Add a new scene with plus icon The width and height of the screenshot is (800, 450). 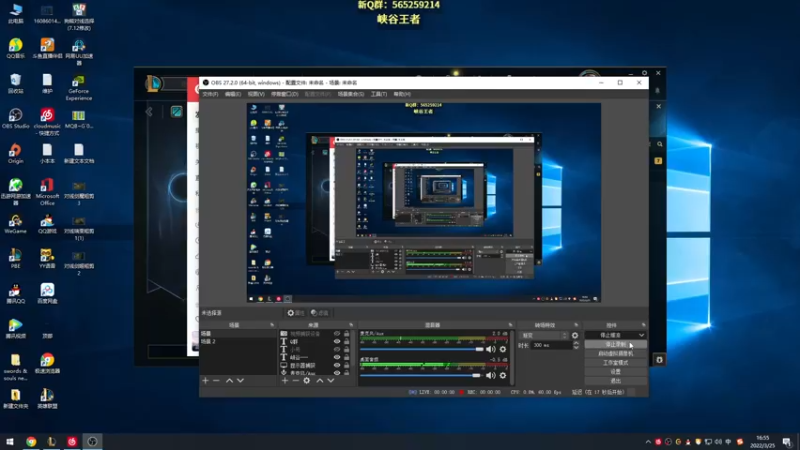pyautogui.click(x=205, y=381)
